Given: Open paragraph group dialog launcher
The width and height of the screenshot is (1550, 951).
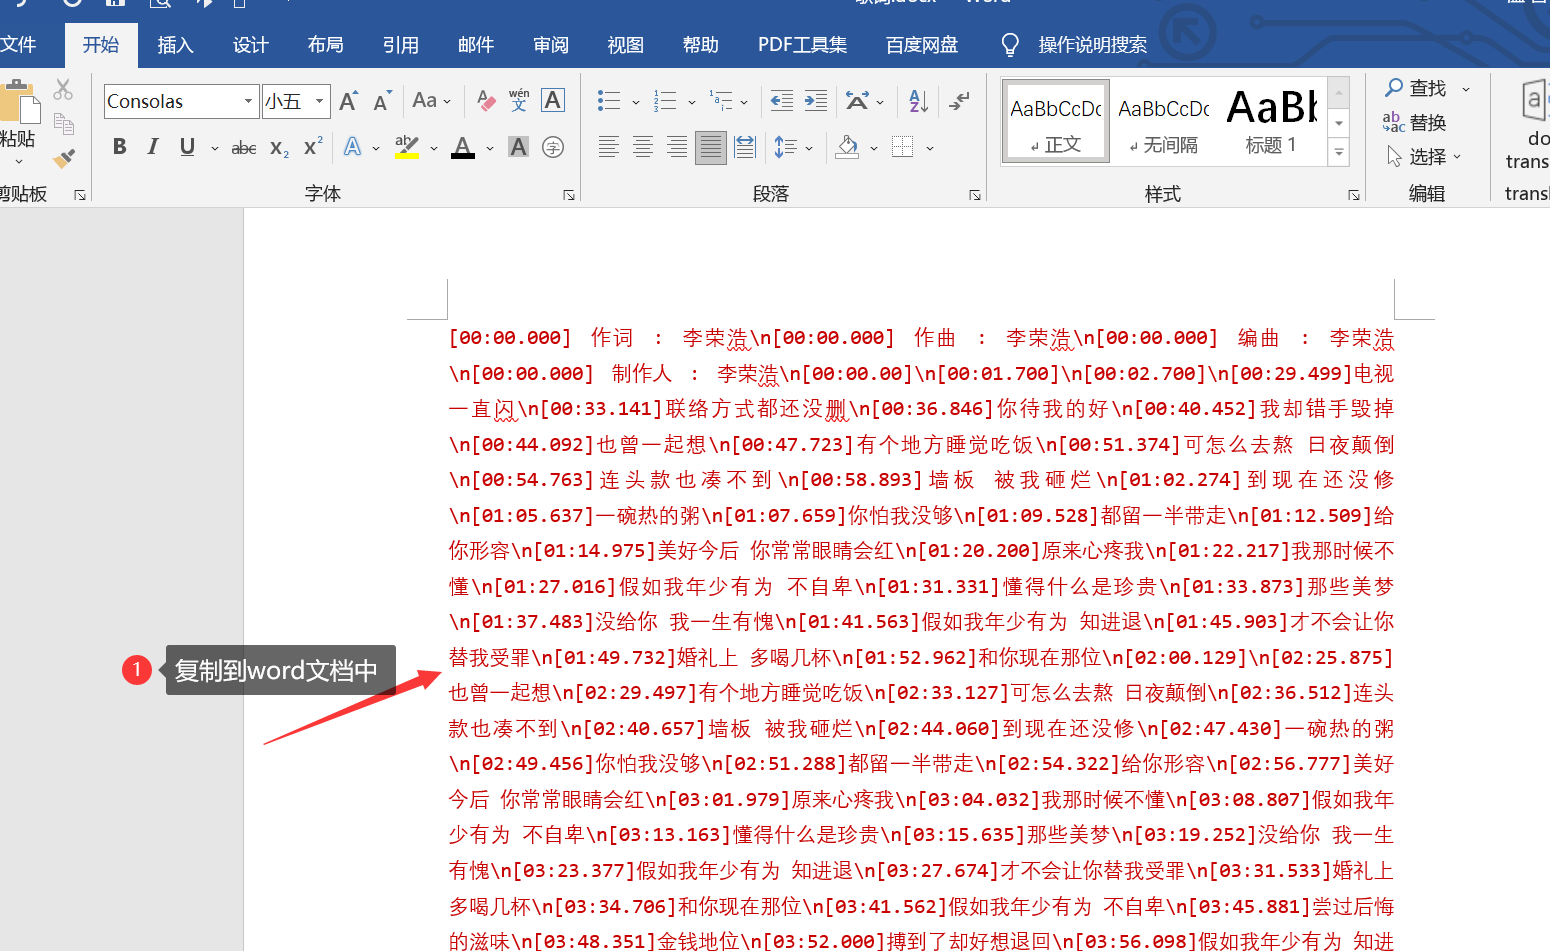Looking at the screenshot, I should click(975, 195).
